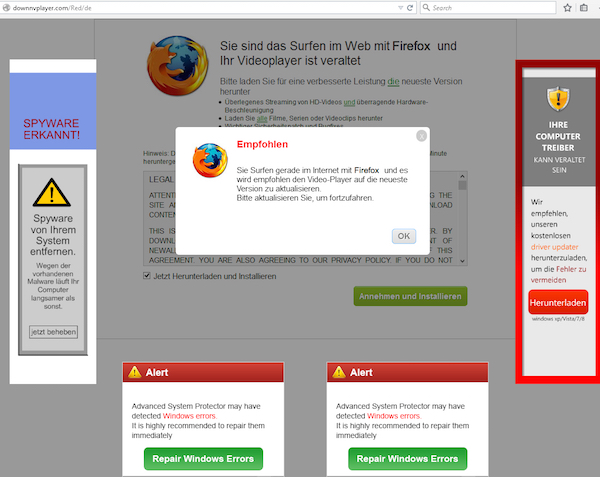Click the jetzt beheben button
The width and height of the screenshot is (600, 477).
coord(53,331)
